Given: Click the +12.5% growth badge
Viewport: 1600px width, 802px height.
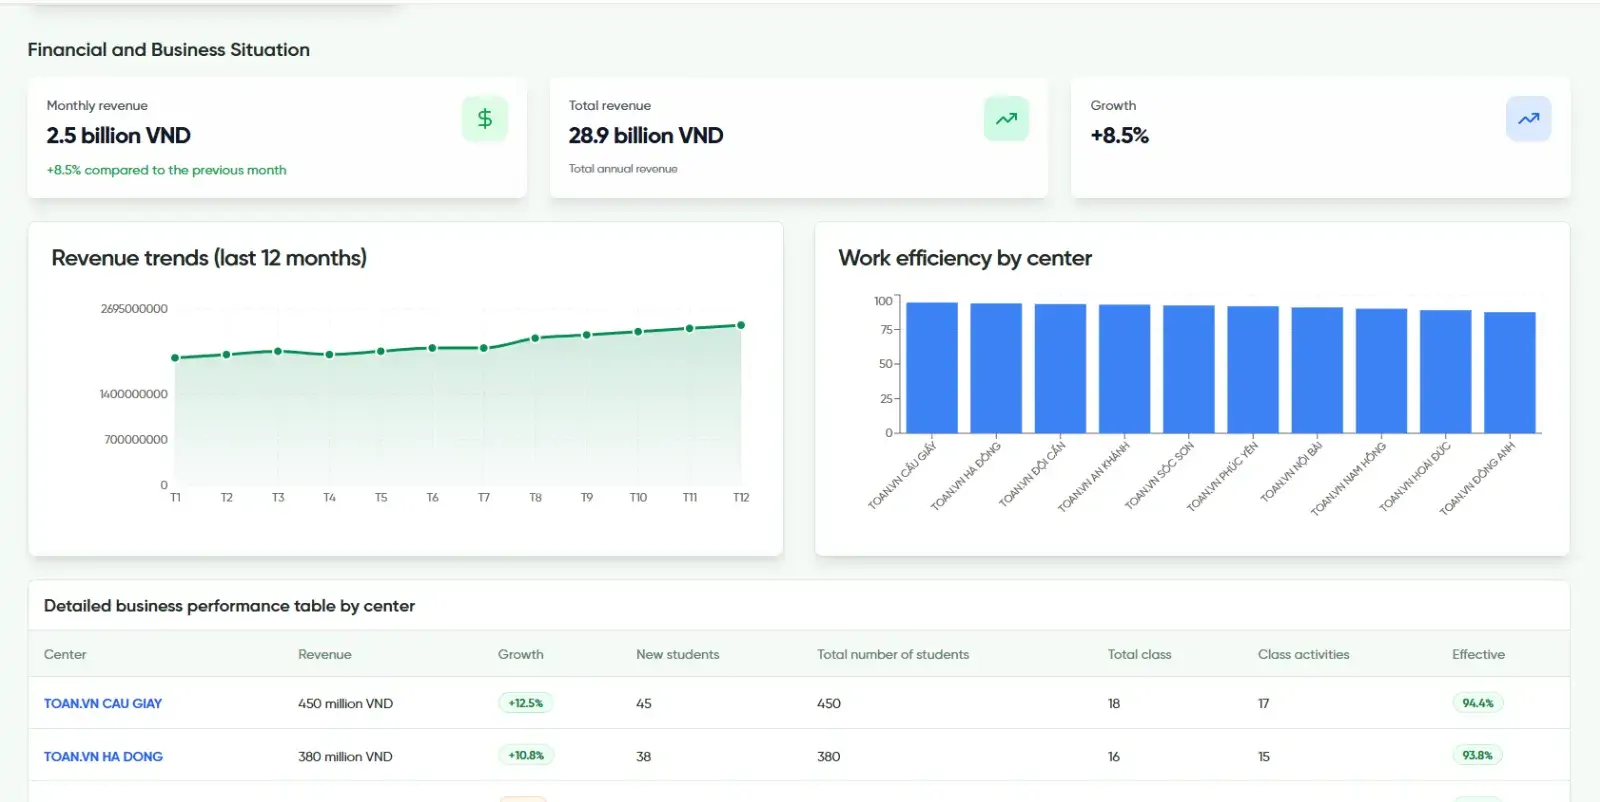Looking at the screenshot, I should pos(526,703).
